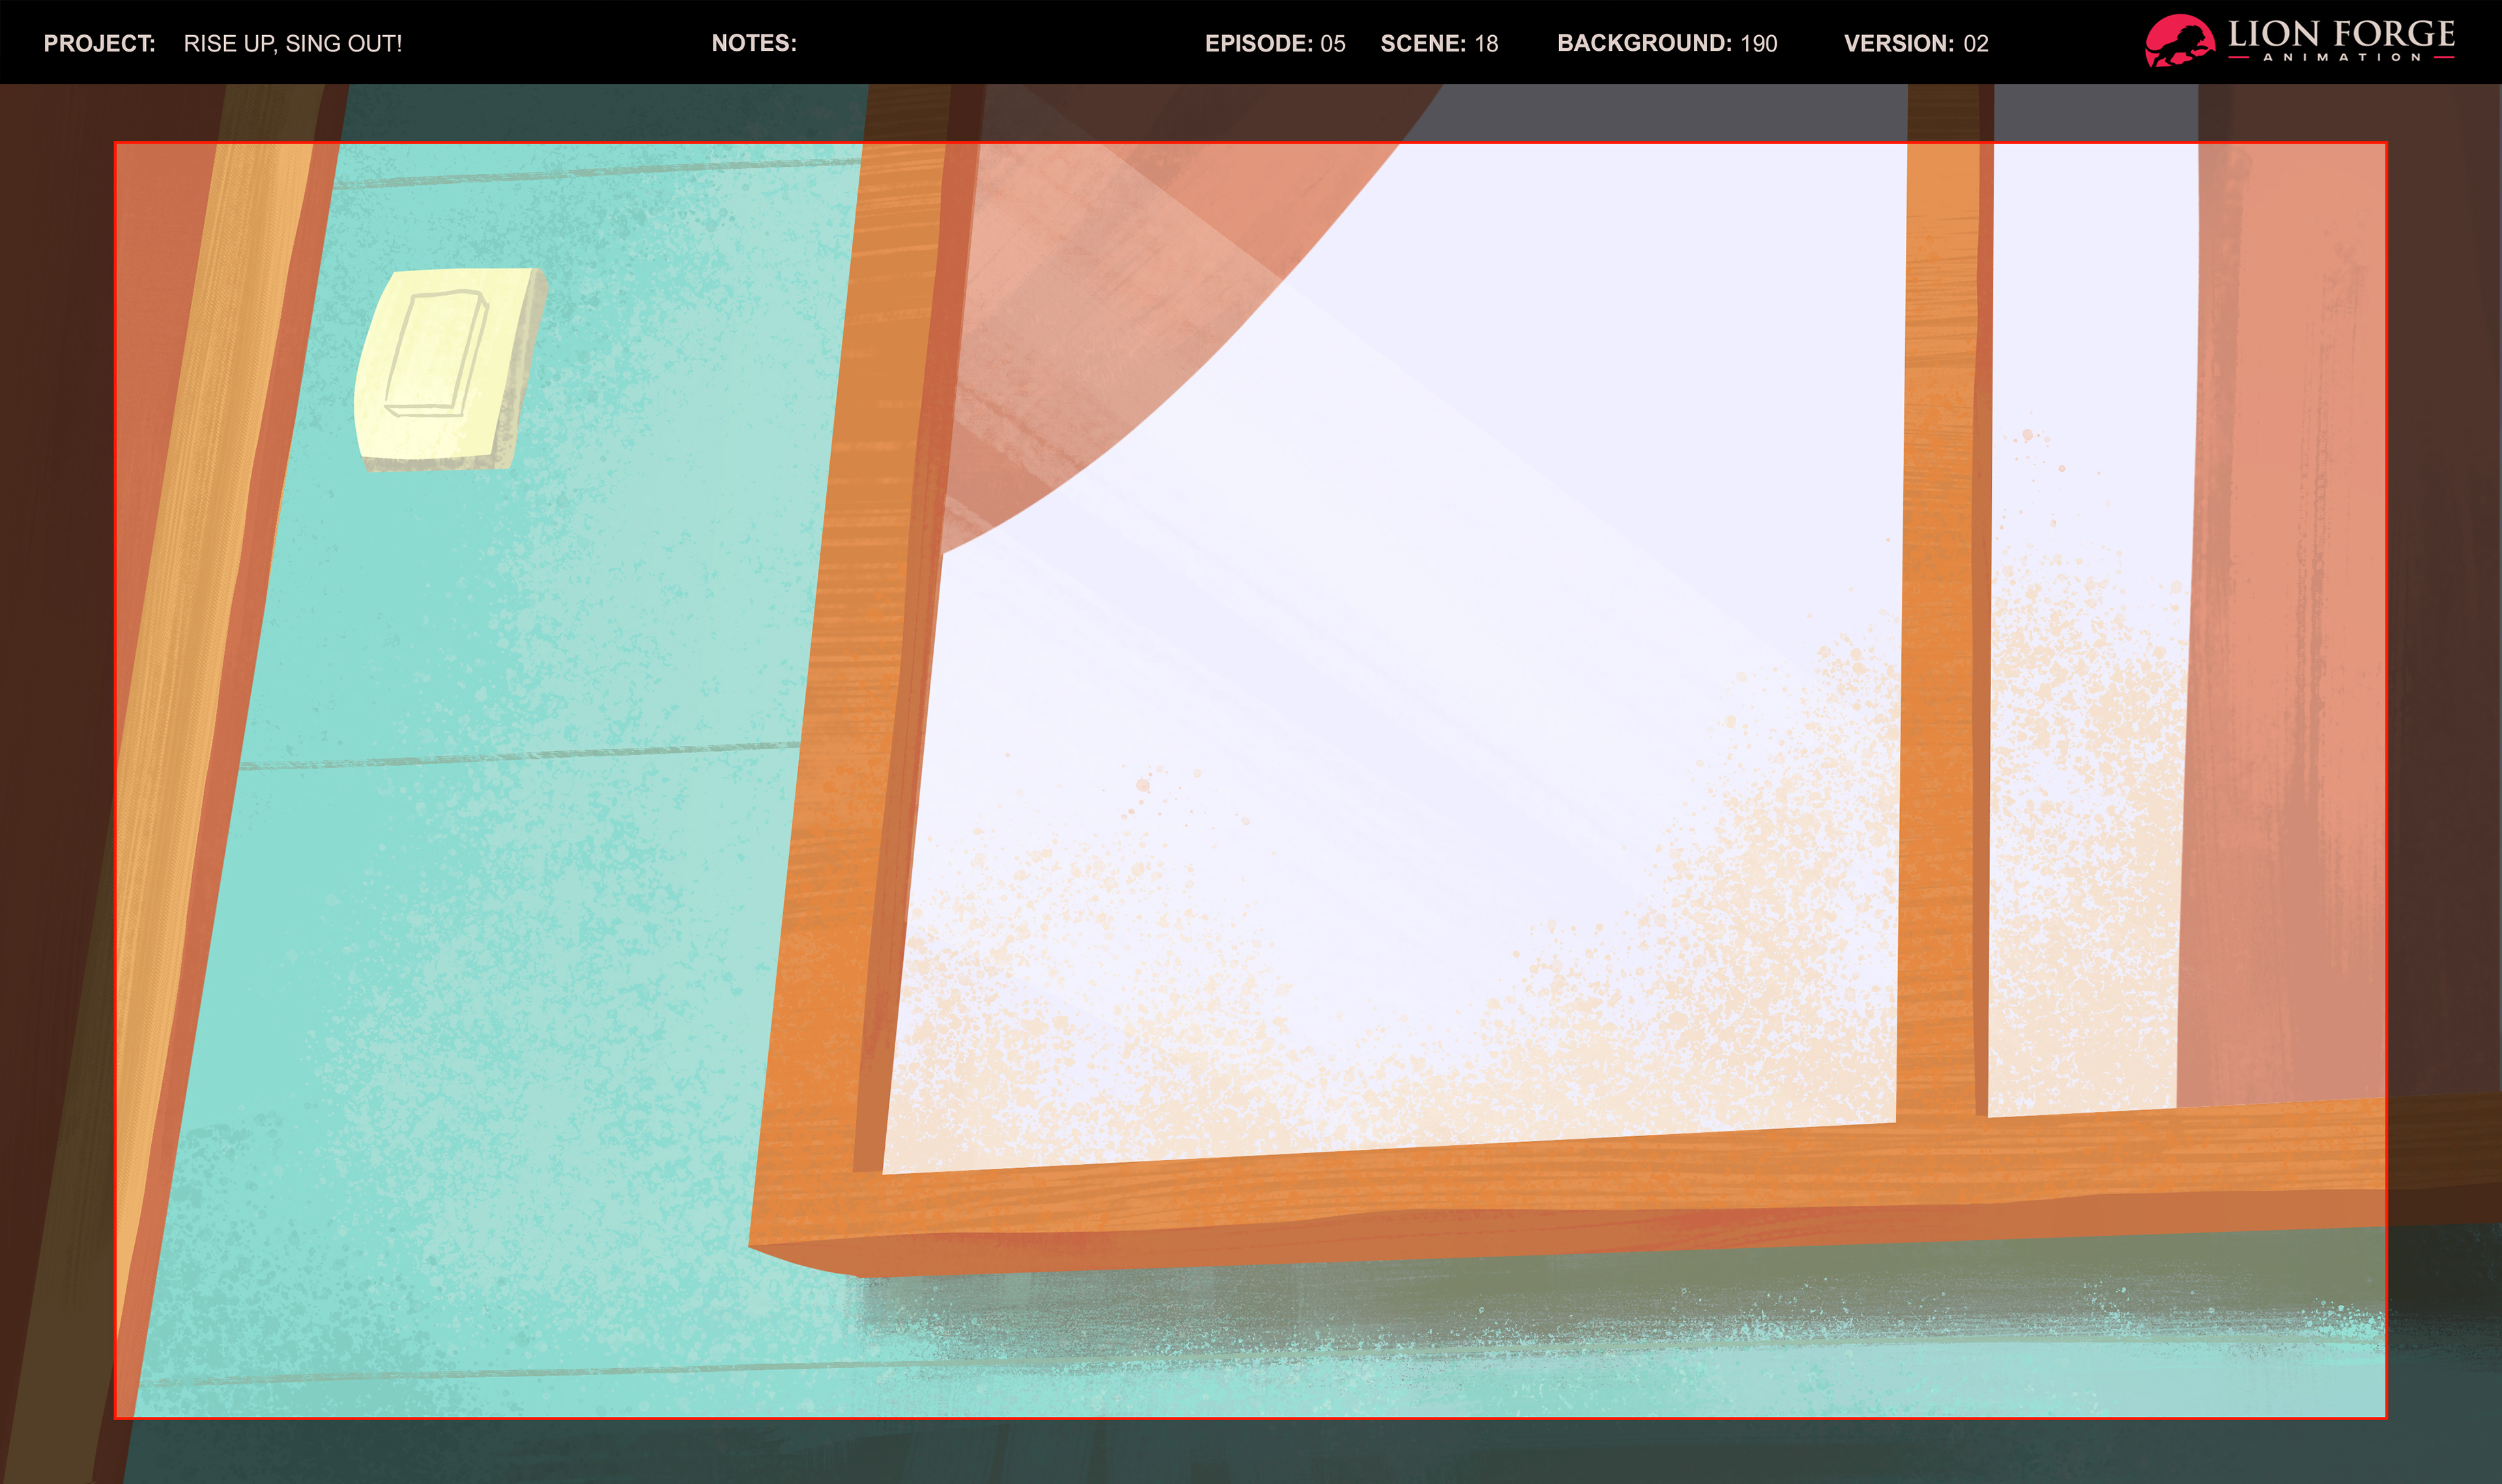
Task: Click the 'RISE UP, SING OUT!' project title
Action: pyautogui.click(x=293, y=44)
